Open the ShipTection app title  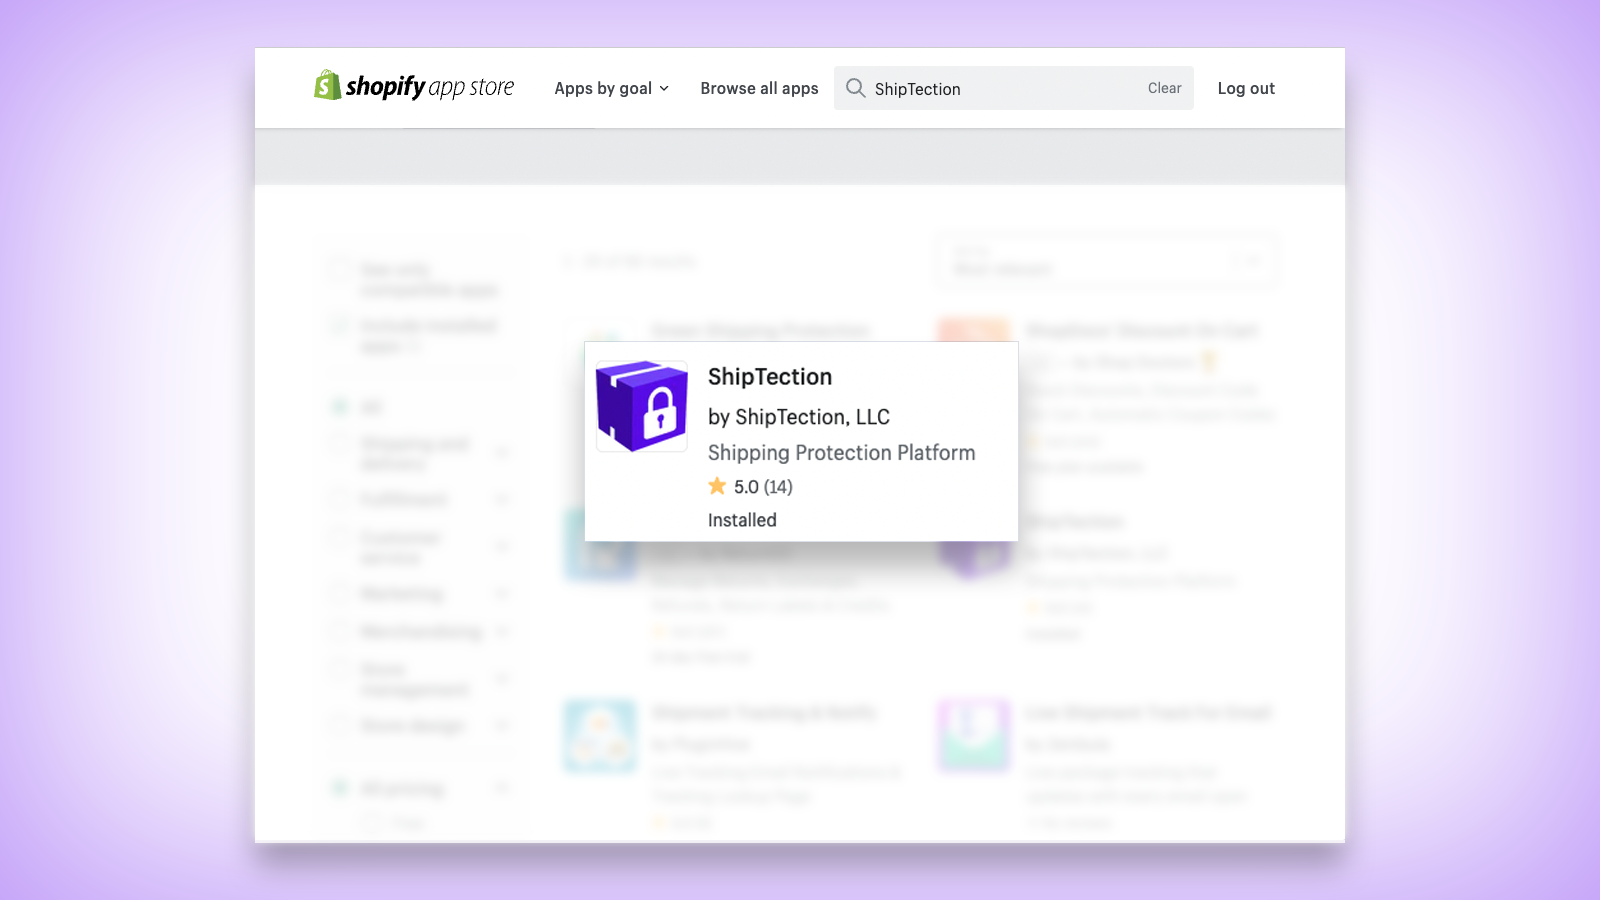(770, 377)
